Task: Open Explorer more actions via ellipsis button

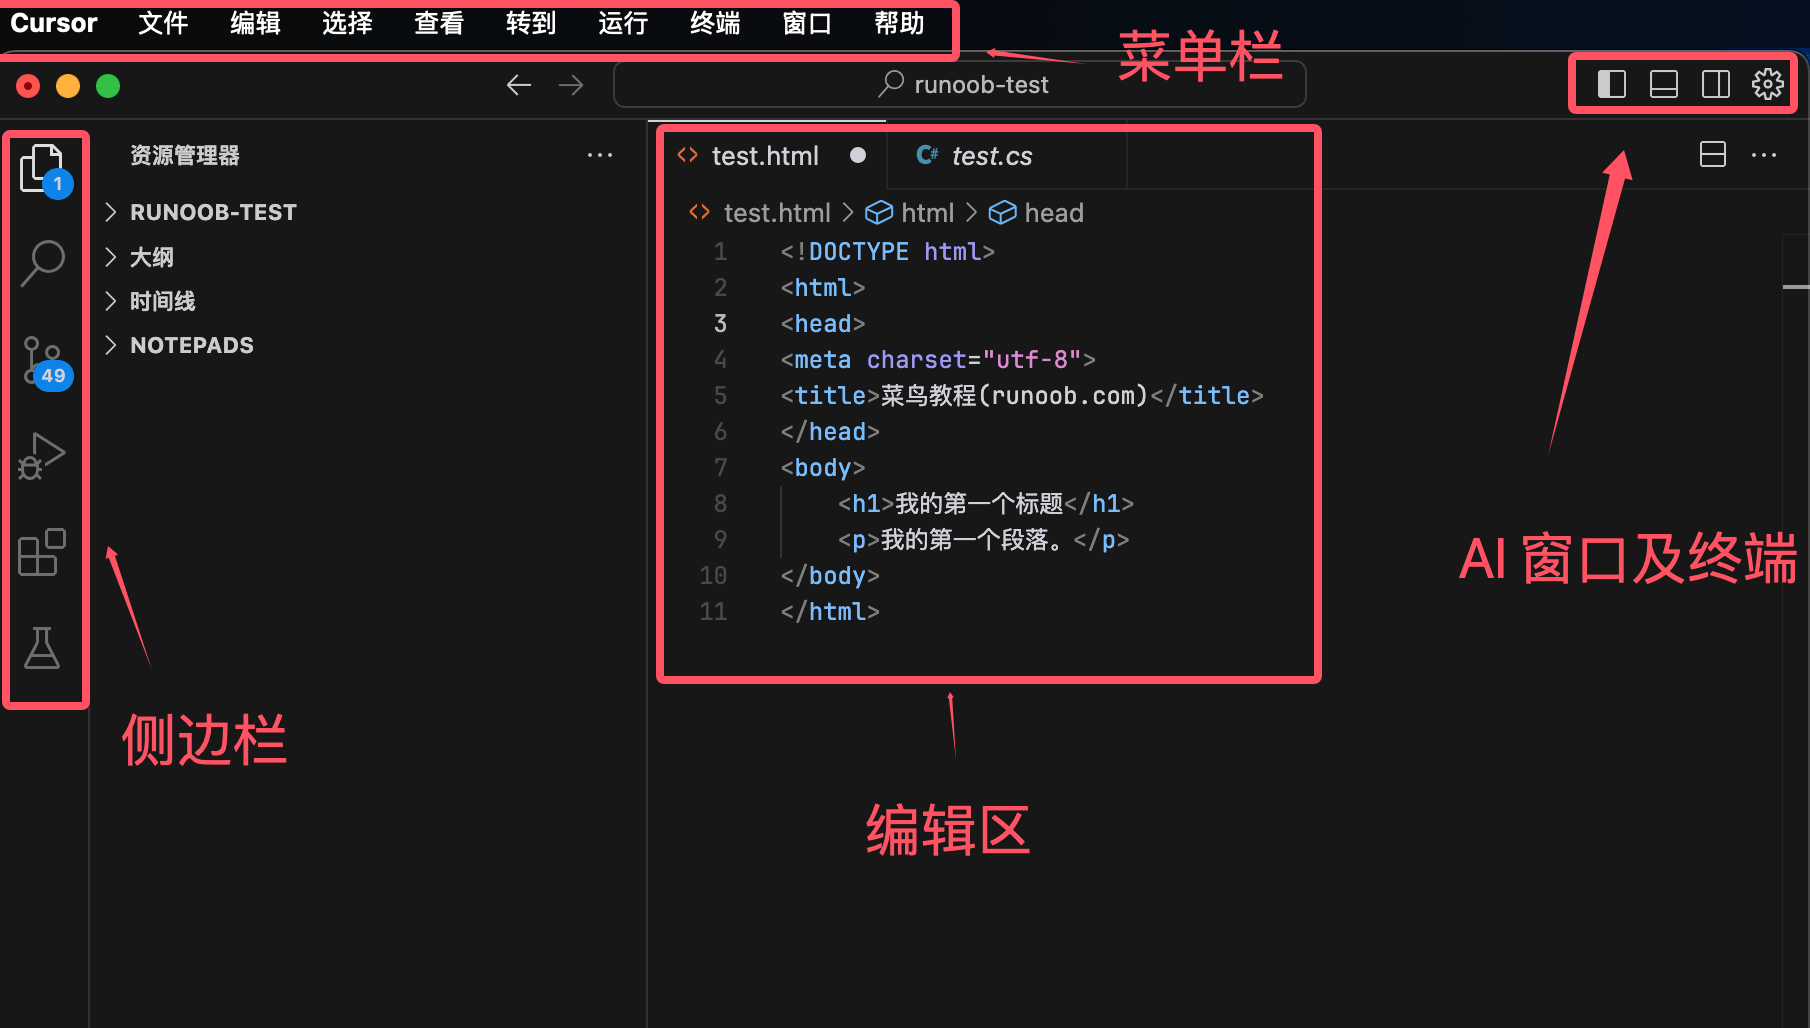Action: point(600,155)
